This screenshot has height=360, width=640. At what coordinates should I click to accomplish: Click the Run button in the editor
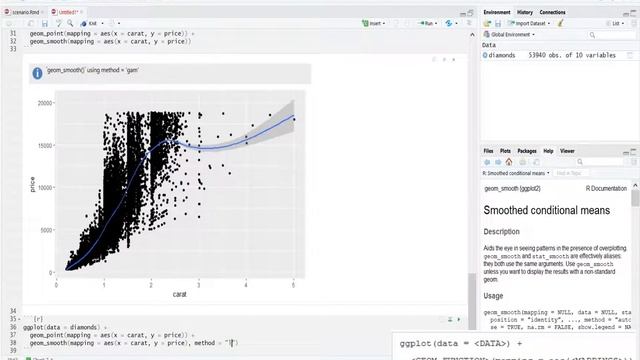click(426, 24)
